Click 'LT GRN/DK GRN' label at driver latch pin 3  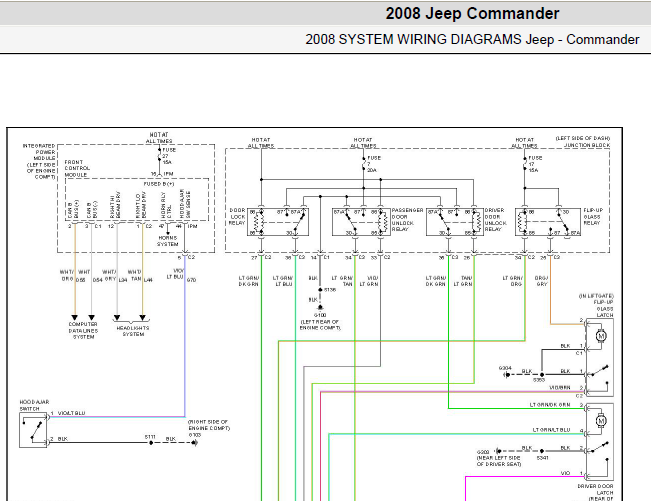pyautogui.click(x=550, y=405)
